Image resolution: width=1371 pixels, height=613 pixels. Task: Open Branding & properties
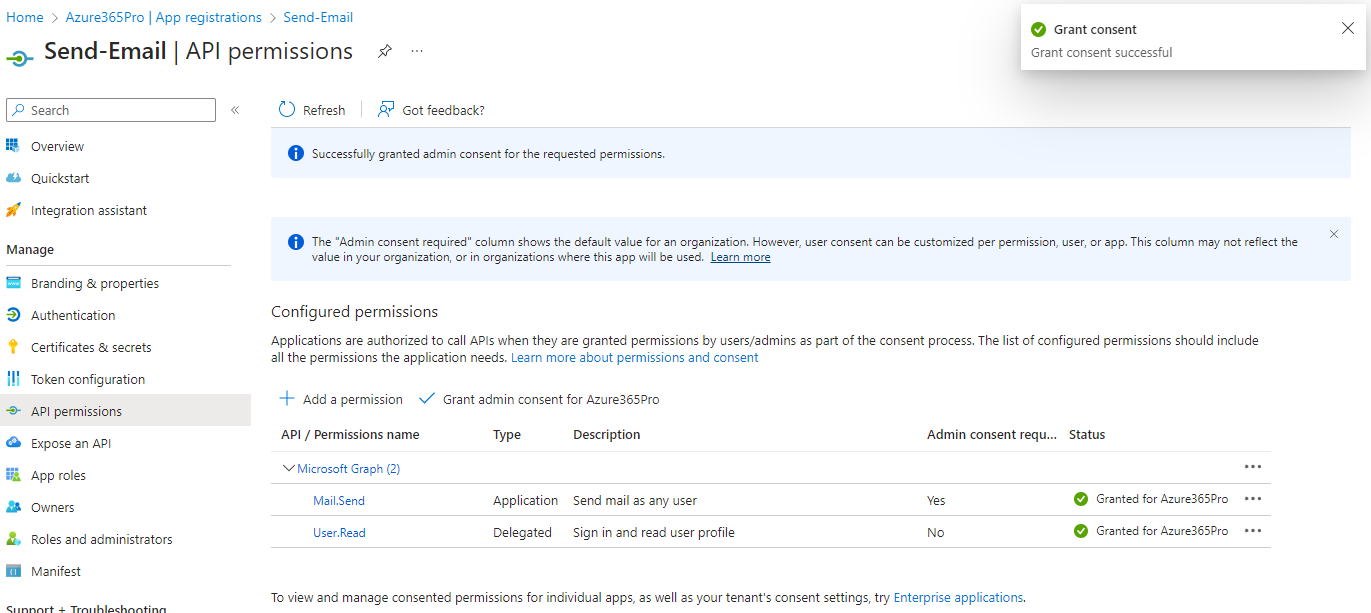pos(95,283)
